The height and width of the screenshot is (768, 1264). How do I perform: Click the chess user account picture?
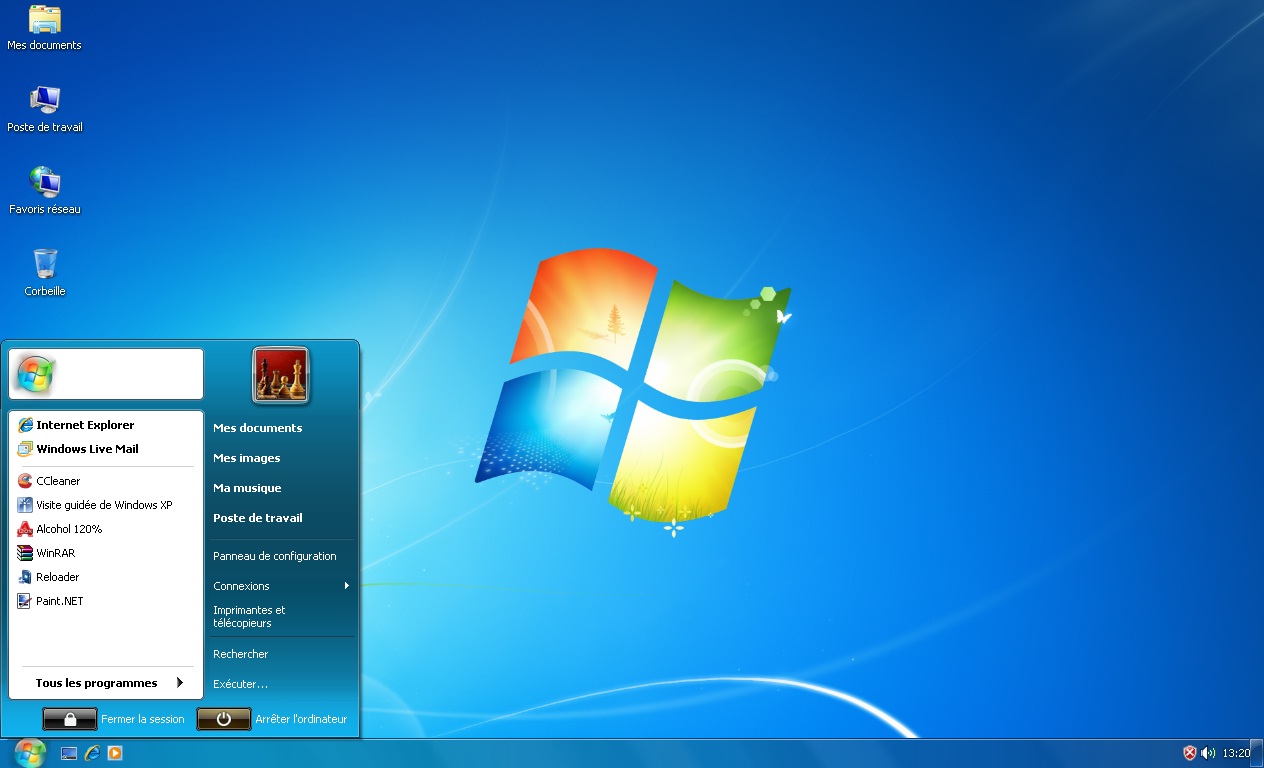point(281,375)
